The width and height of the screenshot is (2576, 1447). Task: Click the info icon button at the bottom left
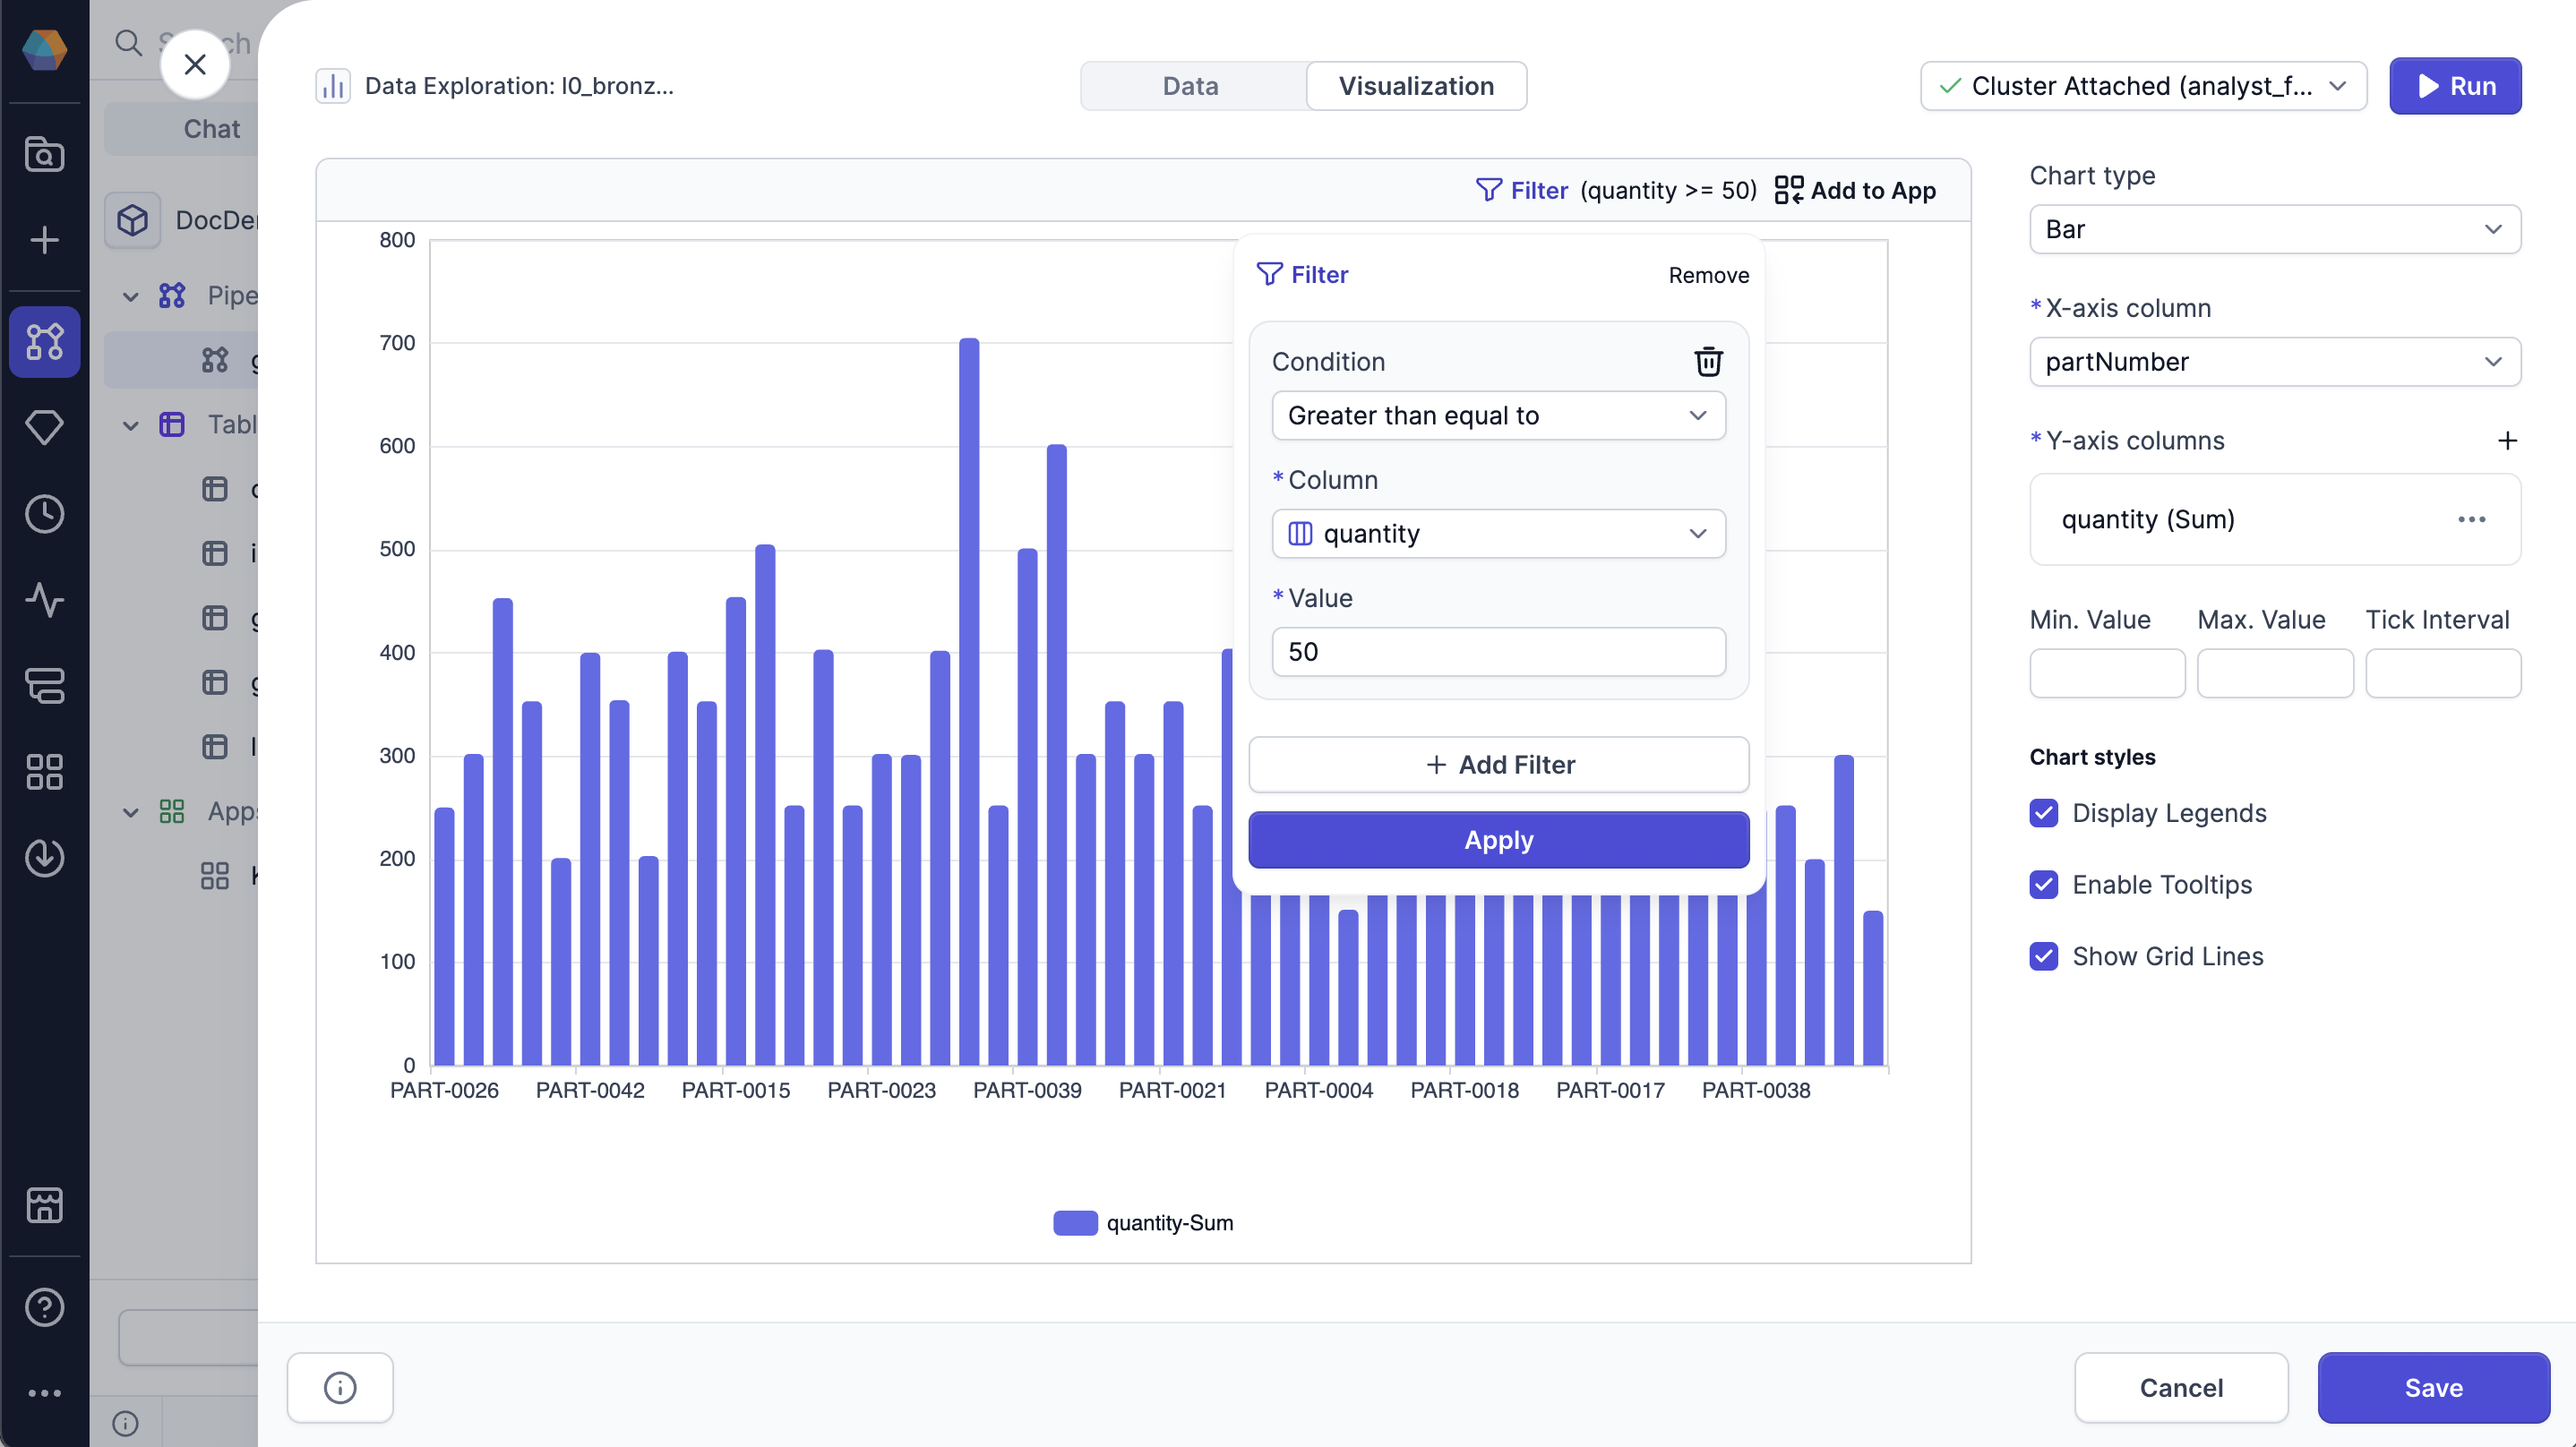pyautogui.click(x=340, y=1387)
